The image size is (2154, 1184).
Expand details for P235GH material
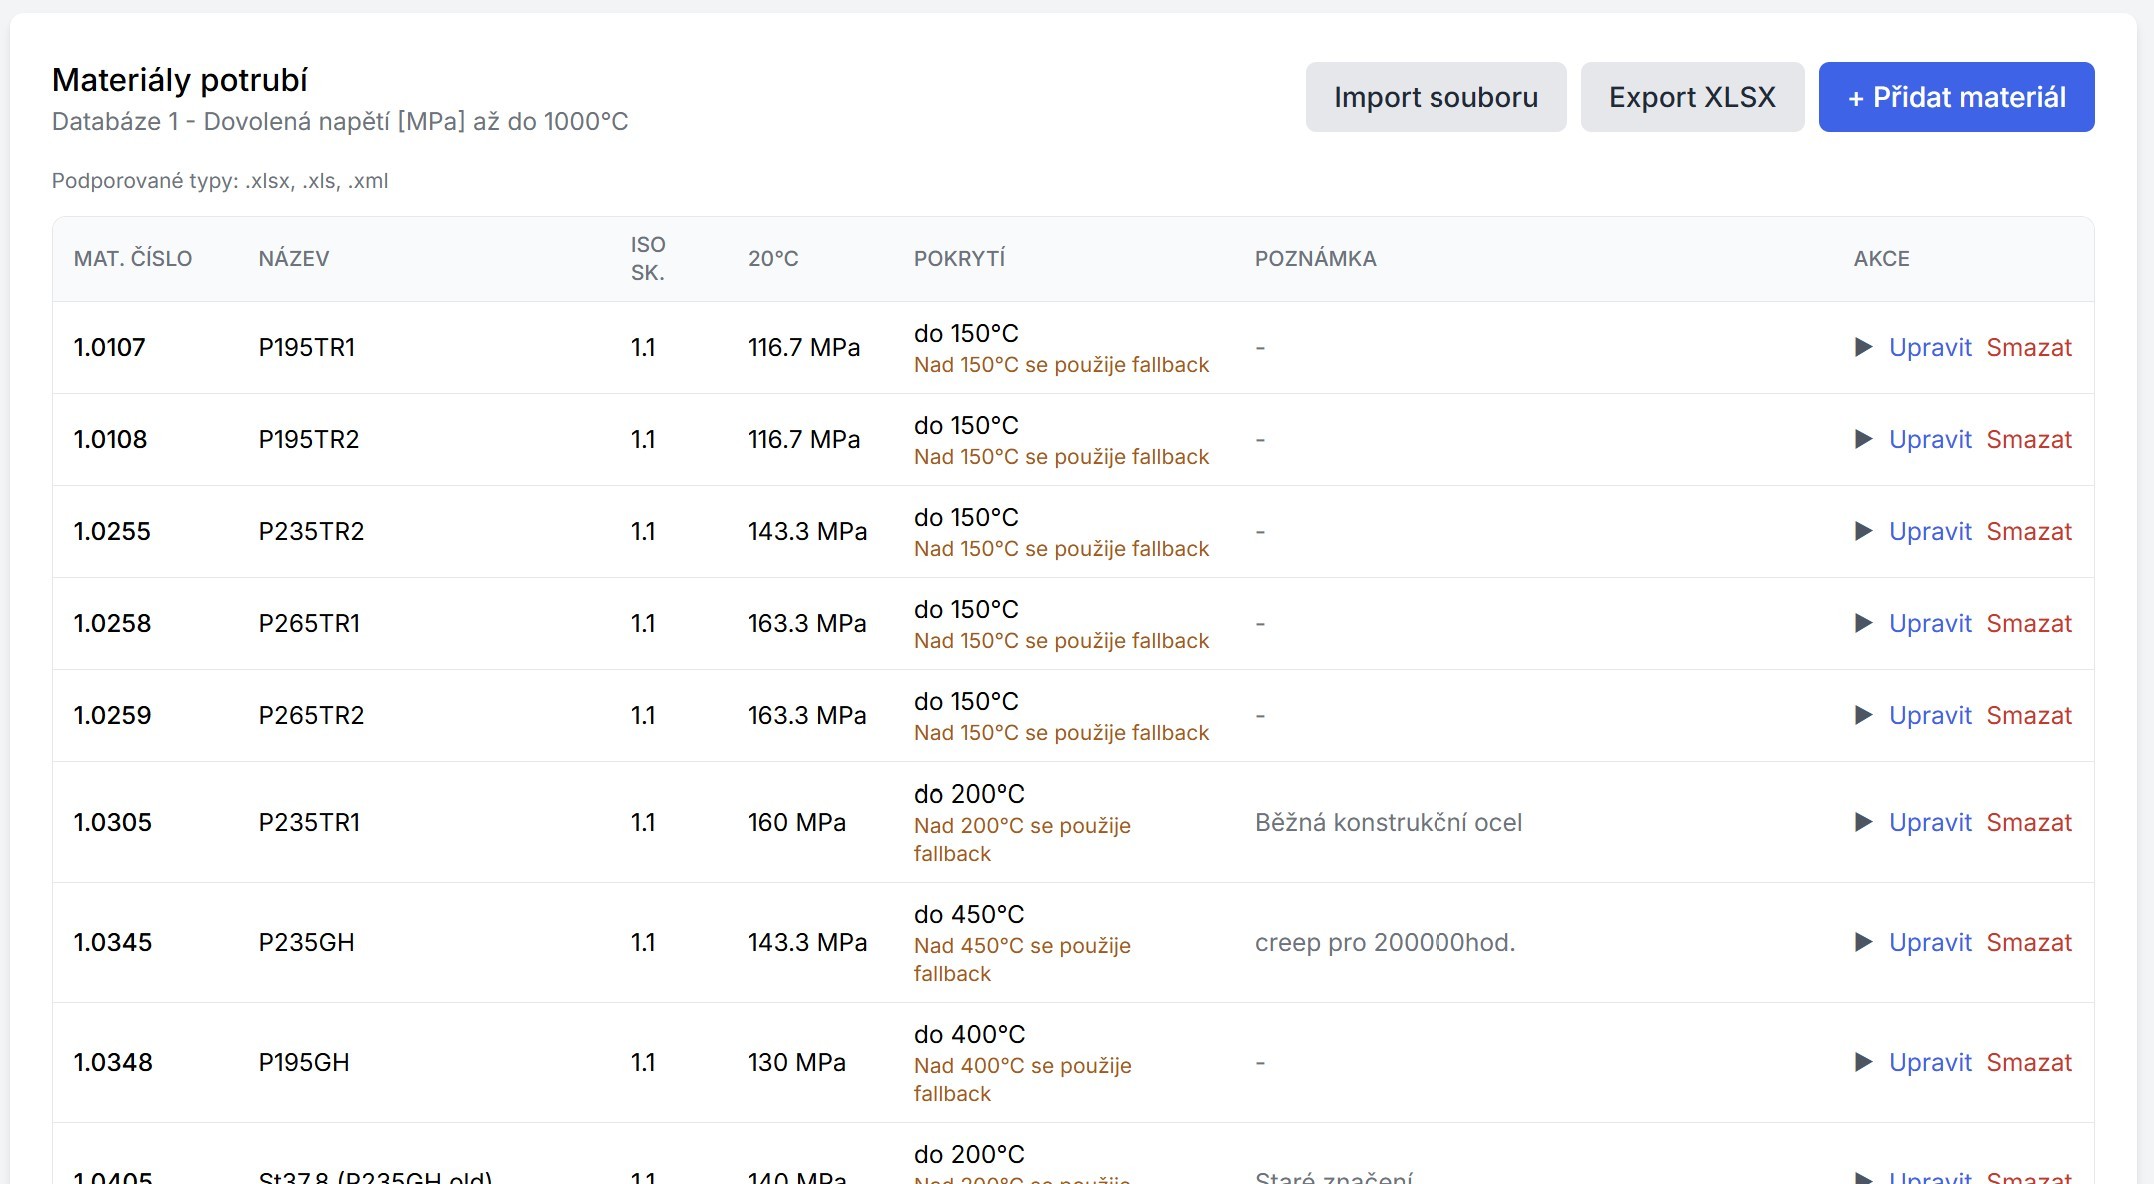coord(1863,942)
